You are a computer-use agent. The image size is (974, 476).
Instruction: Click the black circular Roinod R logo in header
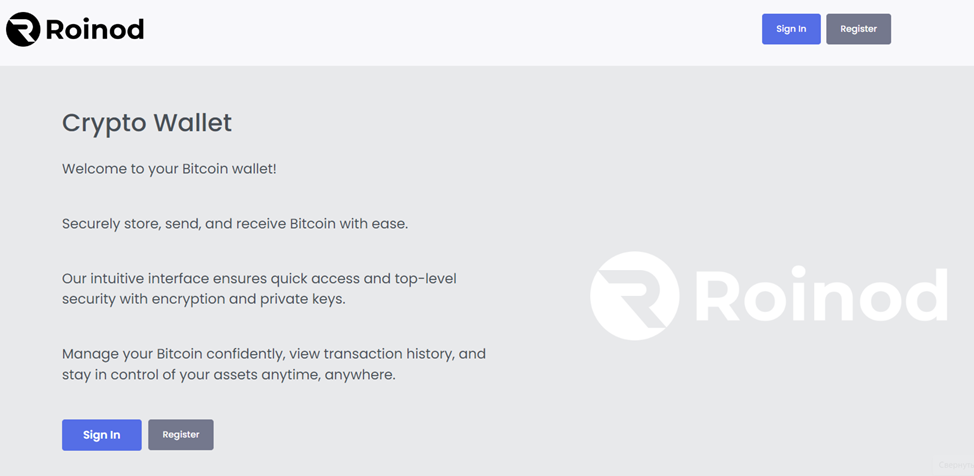coord(23,29)
